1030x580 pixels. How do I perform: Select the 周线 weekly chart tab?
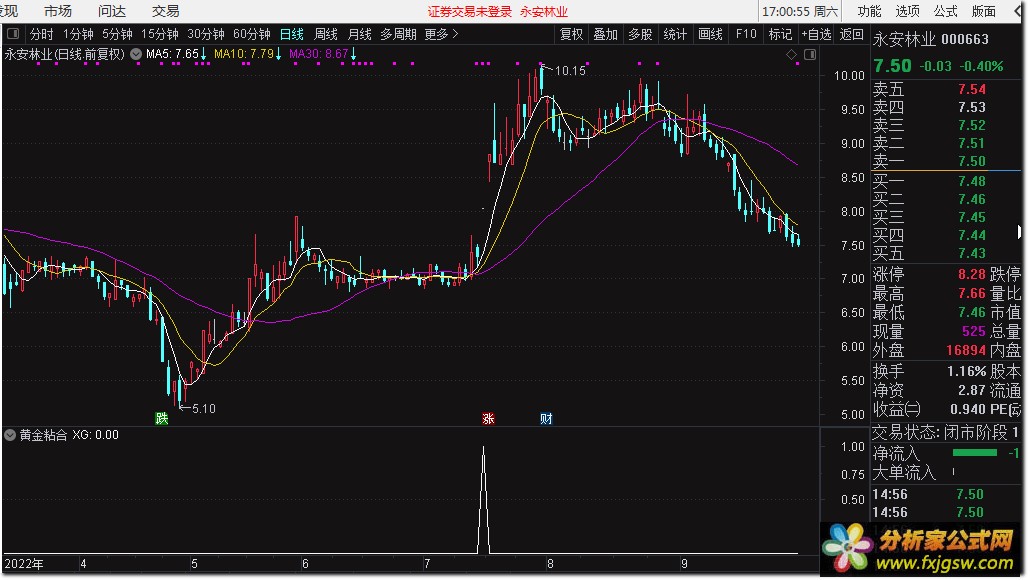326,34
